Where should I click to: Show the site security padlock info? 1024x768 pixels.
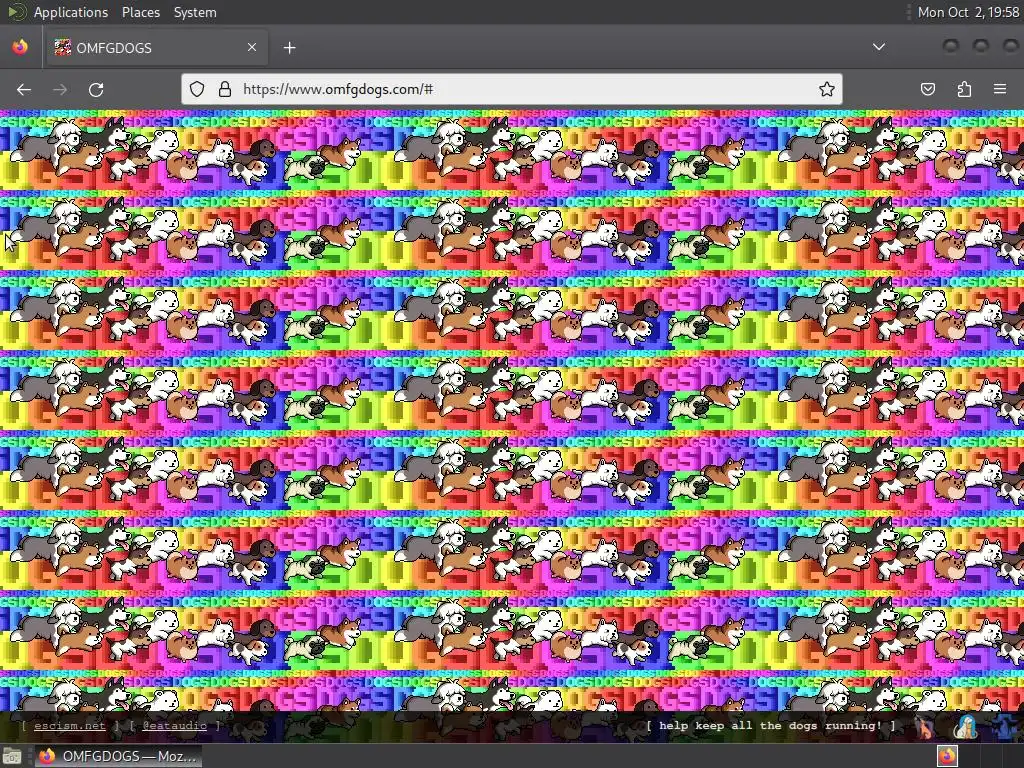point(225,89)
